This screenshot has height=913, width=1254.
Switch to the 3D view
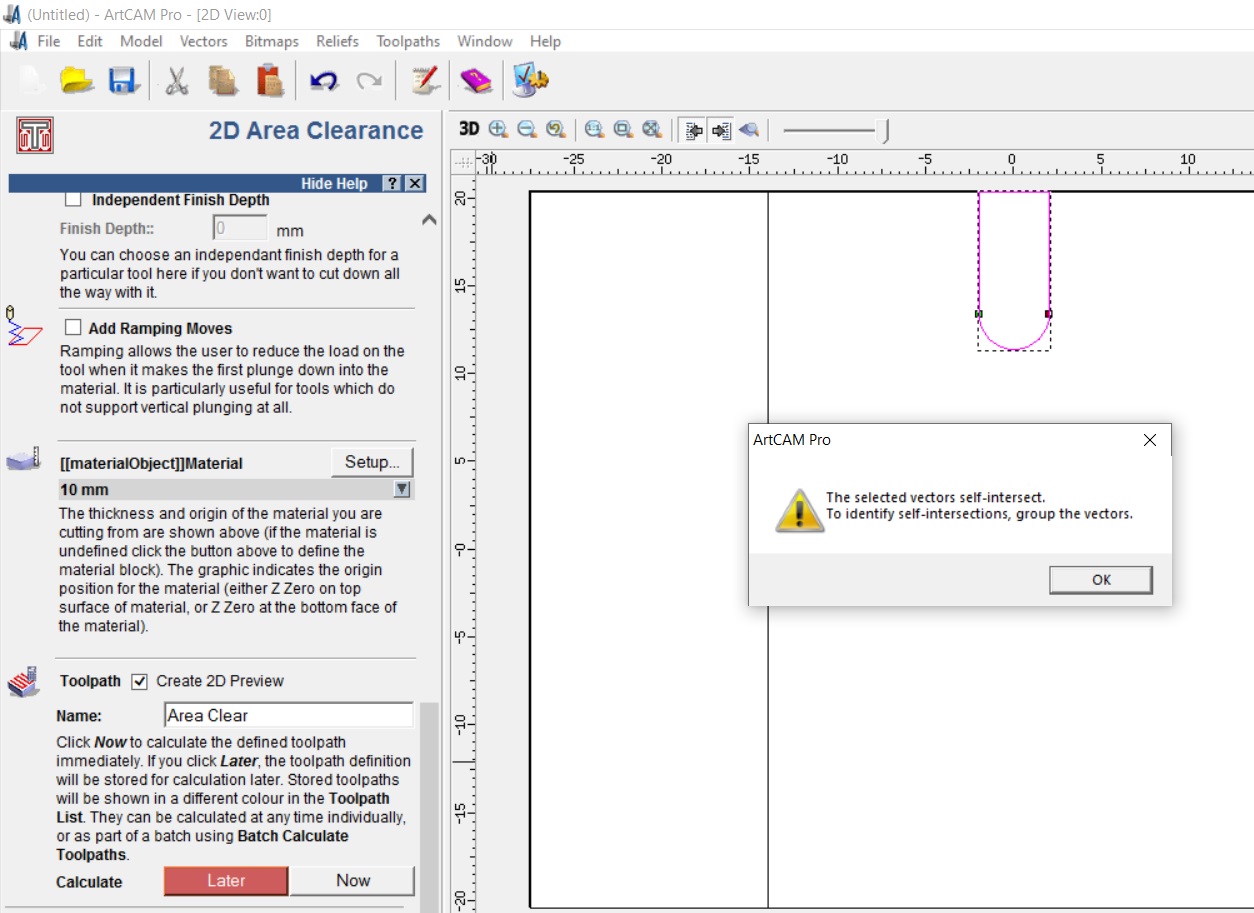469,129
